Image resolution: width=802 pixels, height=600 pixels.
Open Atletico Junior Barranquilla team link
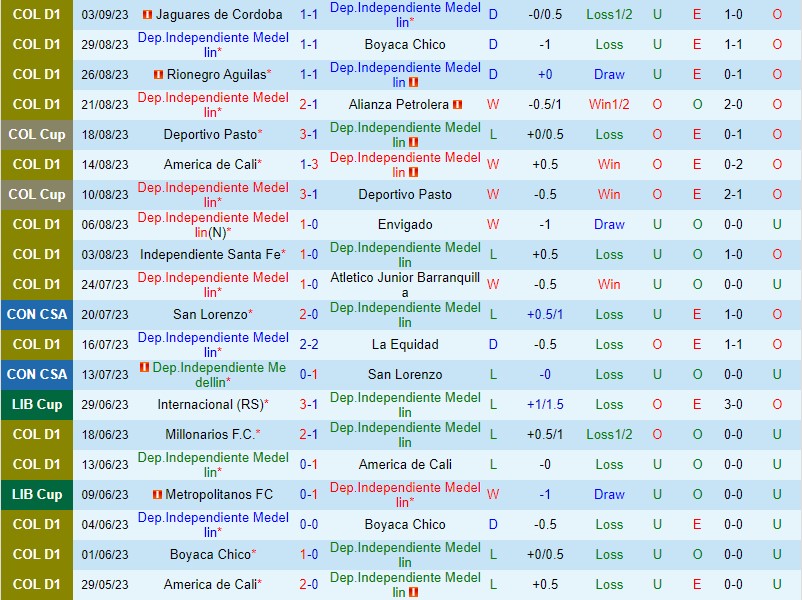[x=405, y=285]
